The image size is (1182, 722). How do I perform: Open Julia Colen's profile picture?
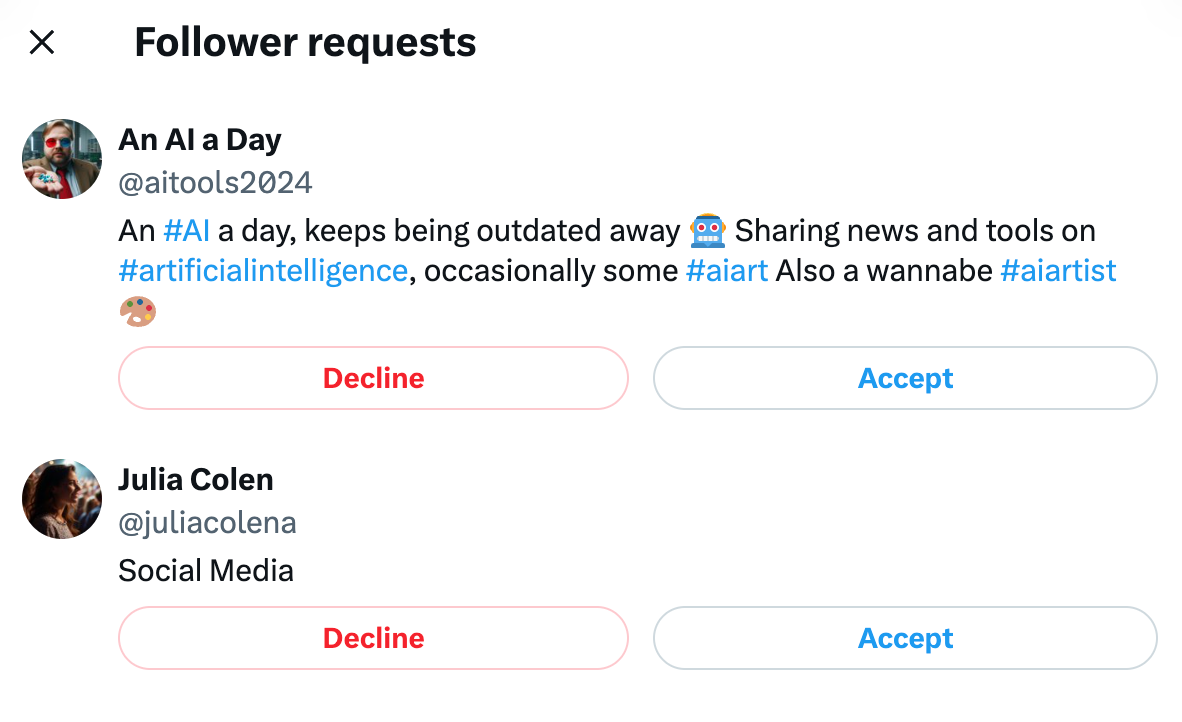pos(61,499)
